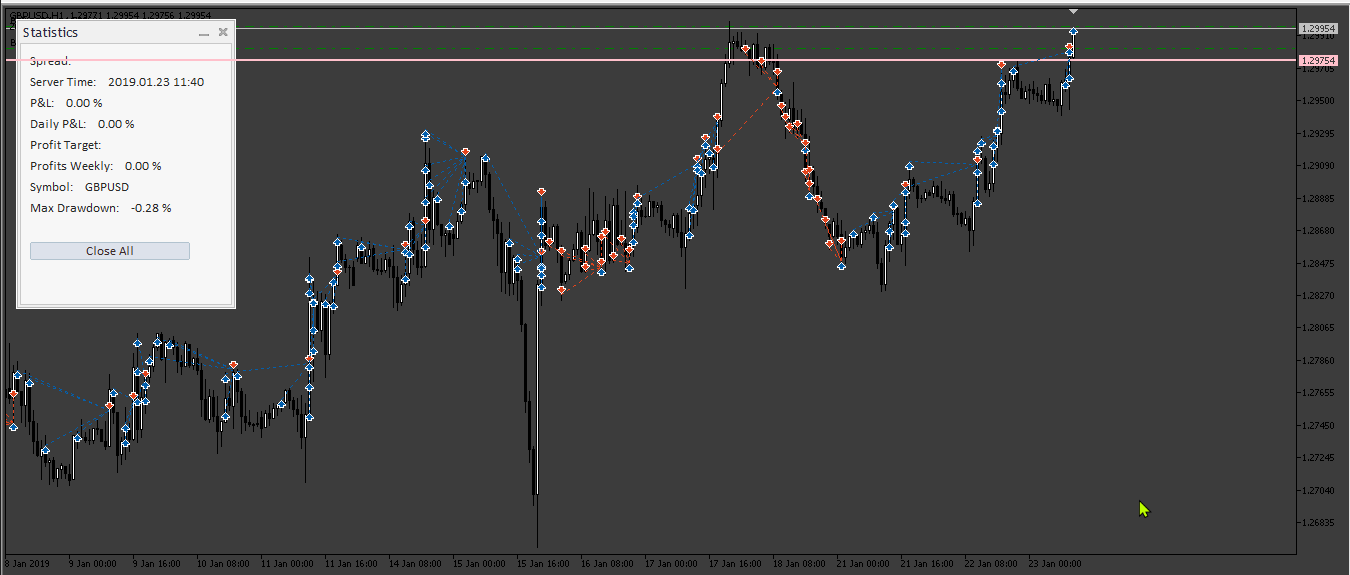Viewport: 1350px width, 575px height.
Task: Click the 1.27245 price scale label
Action: [1319, 458]
